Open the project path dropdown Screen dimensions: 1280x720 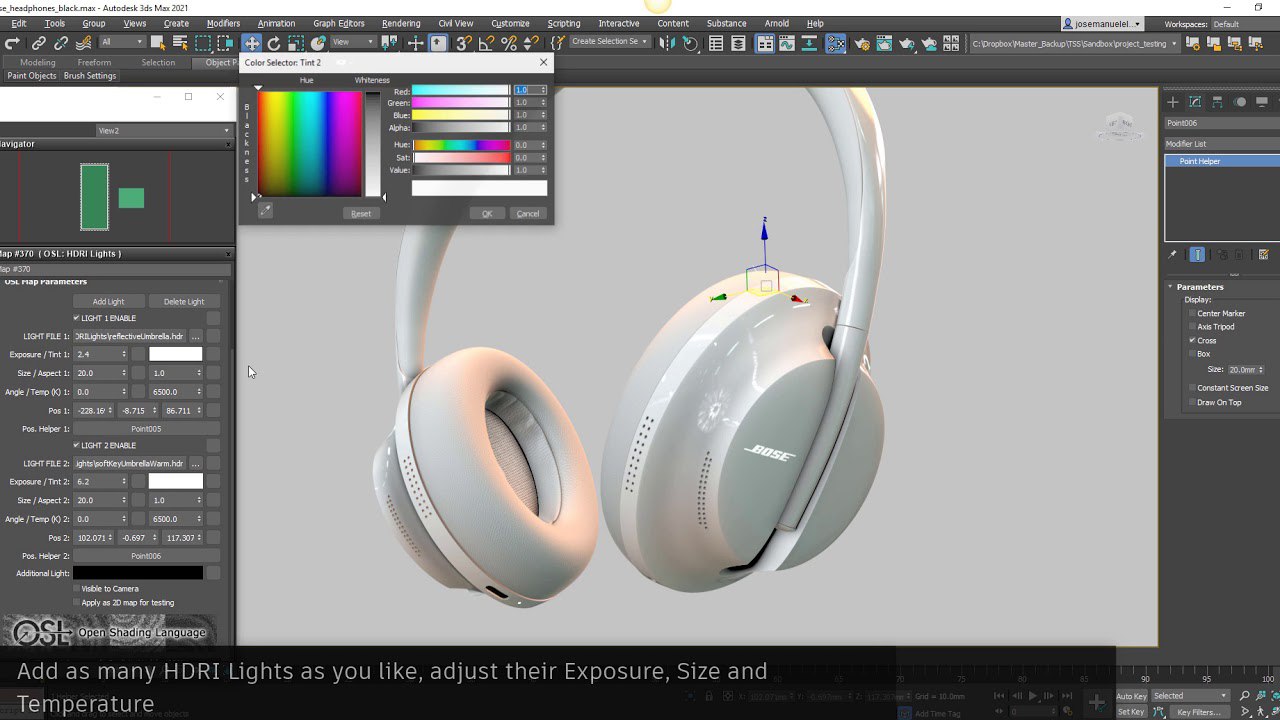coord(1074,43)
